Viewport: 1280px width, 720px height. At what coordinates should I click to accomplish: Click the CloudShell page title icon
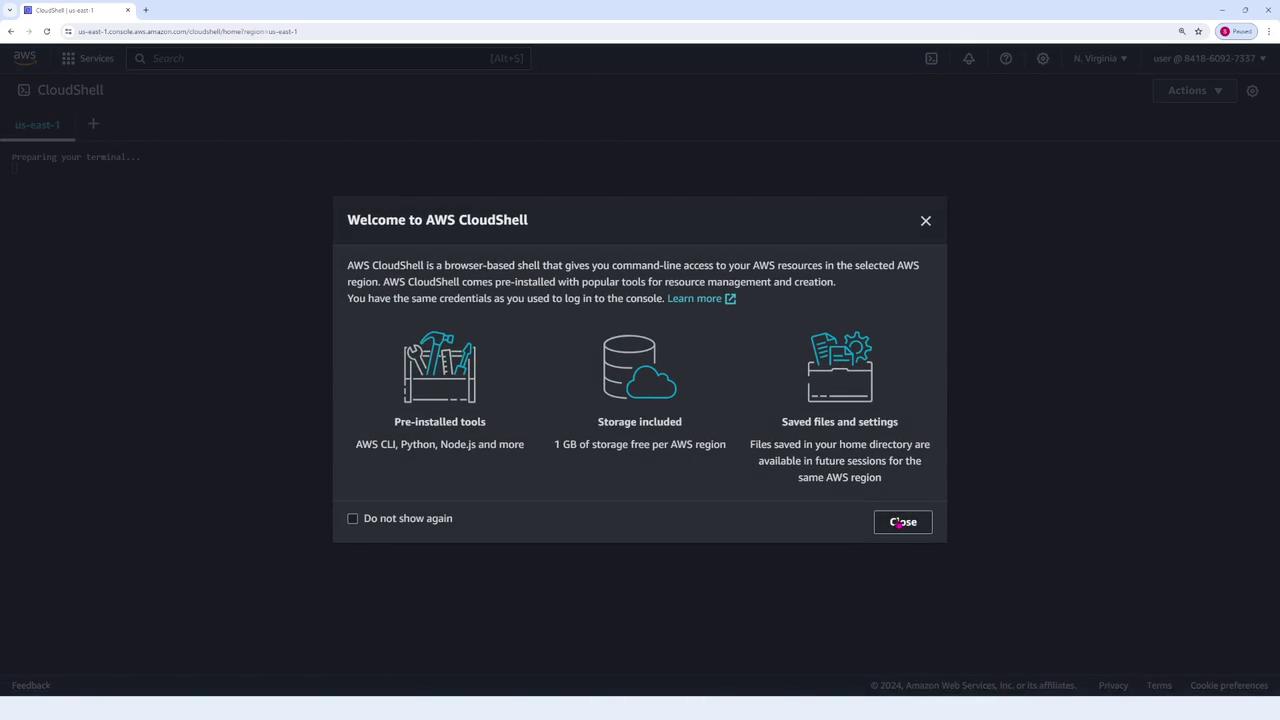tap(24, 90)
